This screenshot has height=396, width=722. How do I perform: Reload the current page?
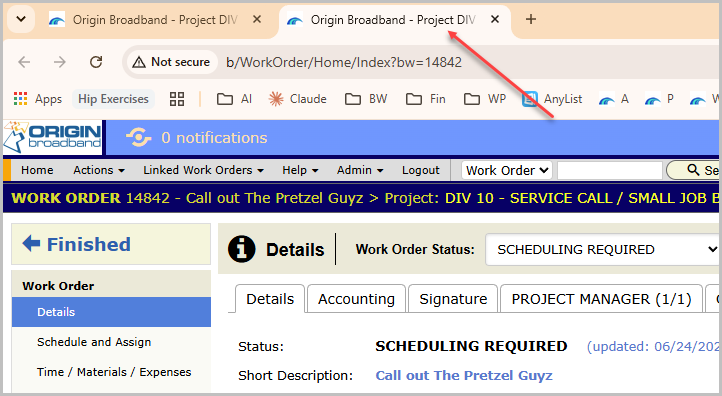[96, 62]
